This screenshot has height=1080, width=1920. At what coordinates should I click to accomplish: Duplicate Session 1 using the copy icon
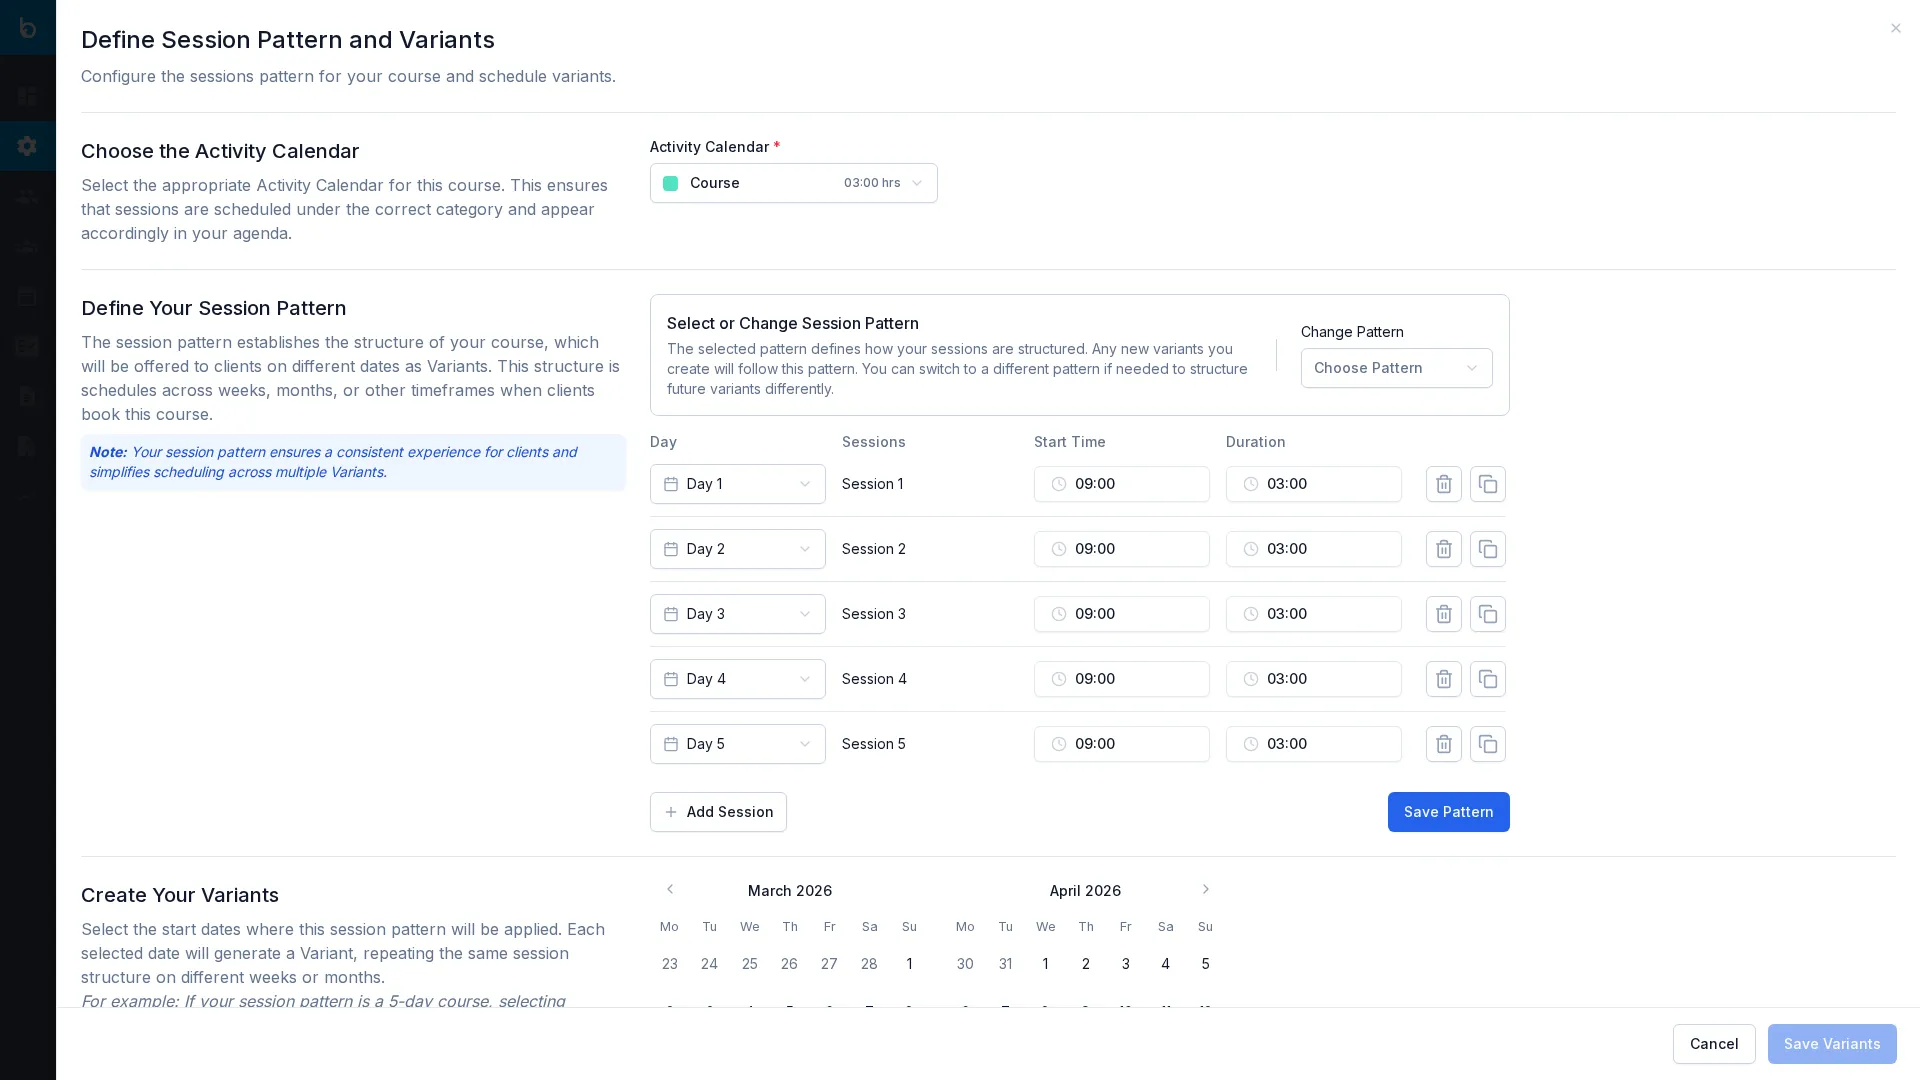point(1487,484)
